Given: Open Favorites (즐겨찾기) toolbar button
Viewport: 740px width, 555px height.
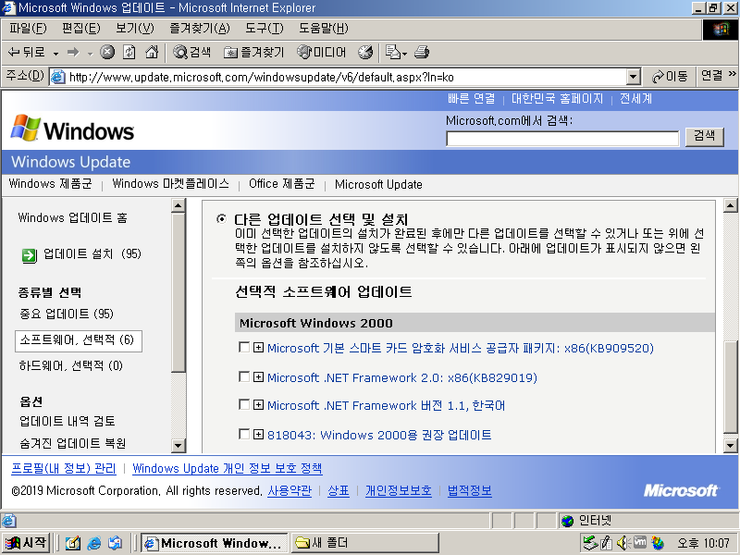Looking at the screenshot, I should 254,52.
